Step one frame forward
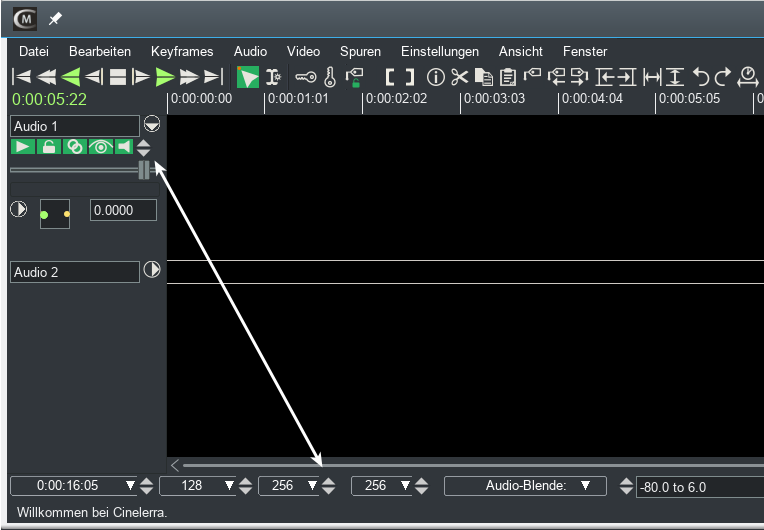The image size is (764, 530). (x=141, y=77)
